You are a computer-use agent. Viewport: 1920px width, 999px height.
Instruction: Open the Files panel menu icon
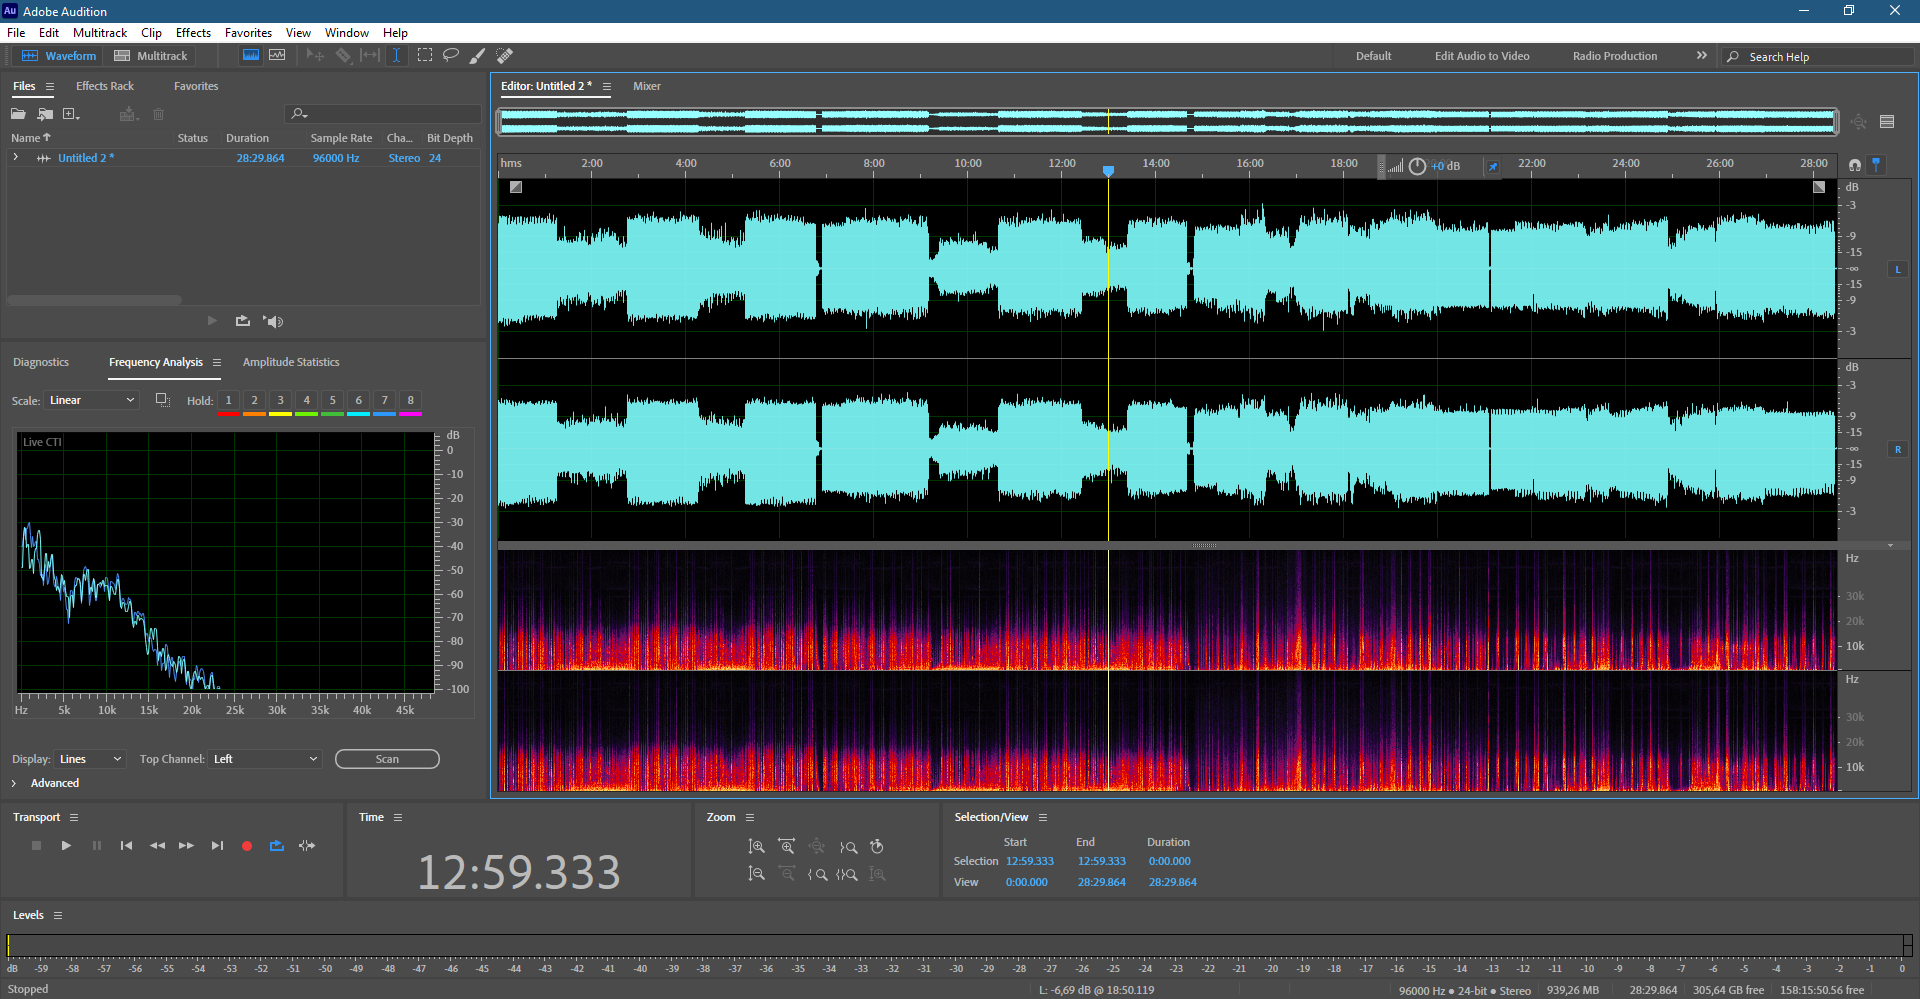pyautogui.click(x=50, y=86)
